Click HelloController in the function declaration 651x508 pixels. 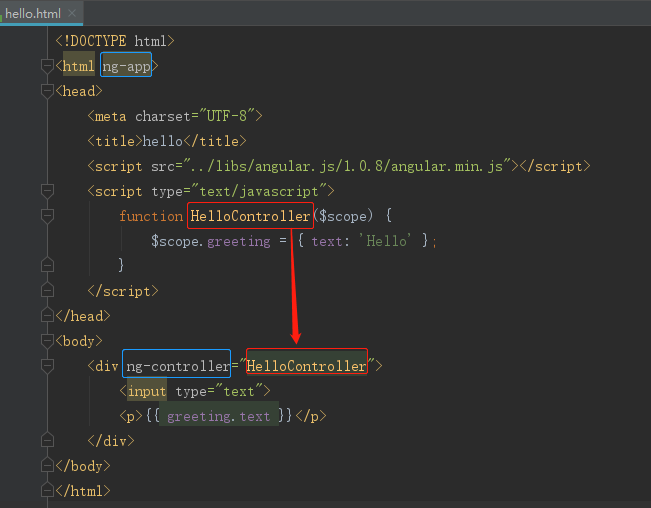click(250, 216)
